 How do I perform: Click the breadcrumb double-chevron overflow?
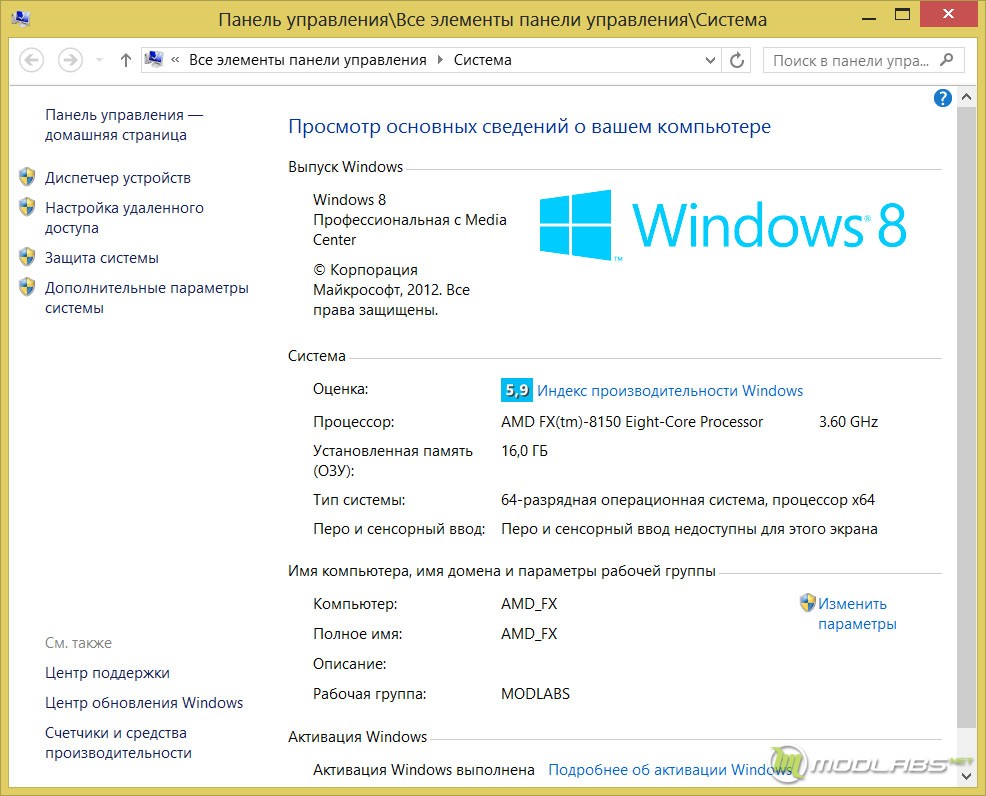pos(175,60)
